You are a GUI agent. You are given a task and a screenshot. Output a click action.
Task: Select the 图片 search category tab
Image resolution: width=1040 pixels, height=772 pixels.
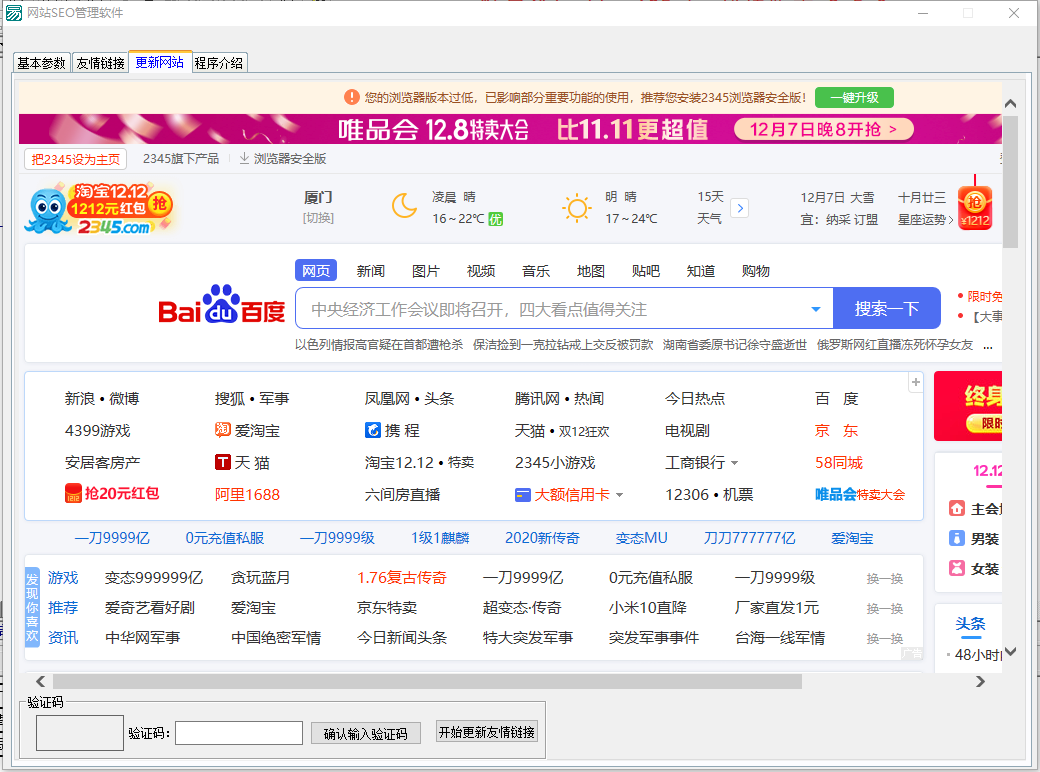click(425, 271)
